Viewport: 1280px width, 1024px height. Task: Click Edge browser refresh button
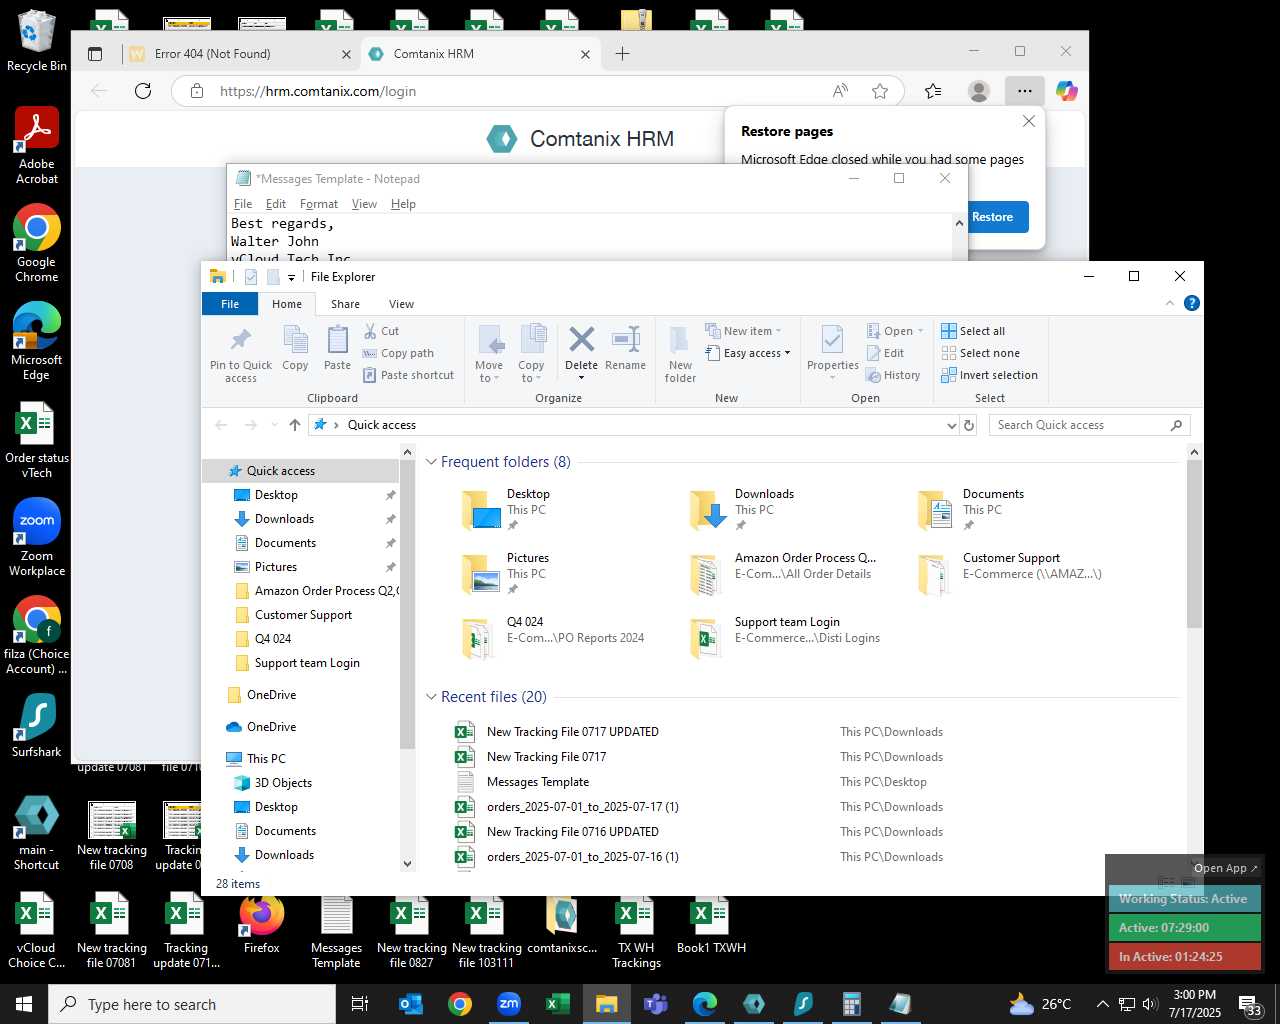[x=143, y=91]
